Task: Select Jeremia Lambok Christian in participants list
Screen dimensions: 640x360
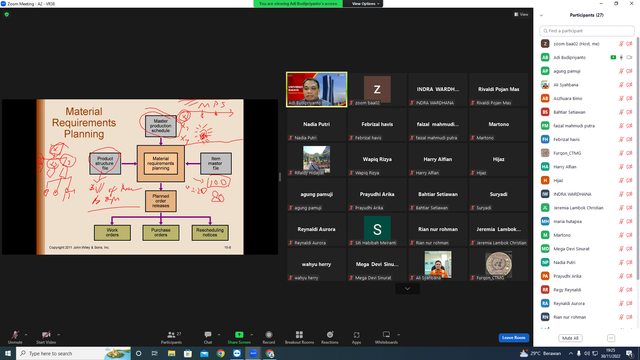Action: [587, 208]
